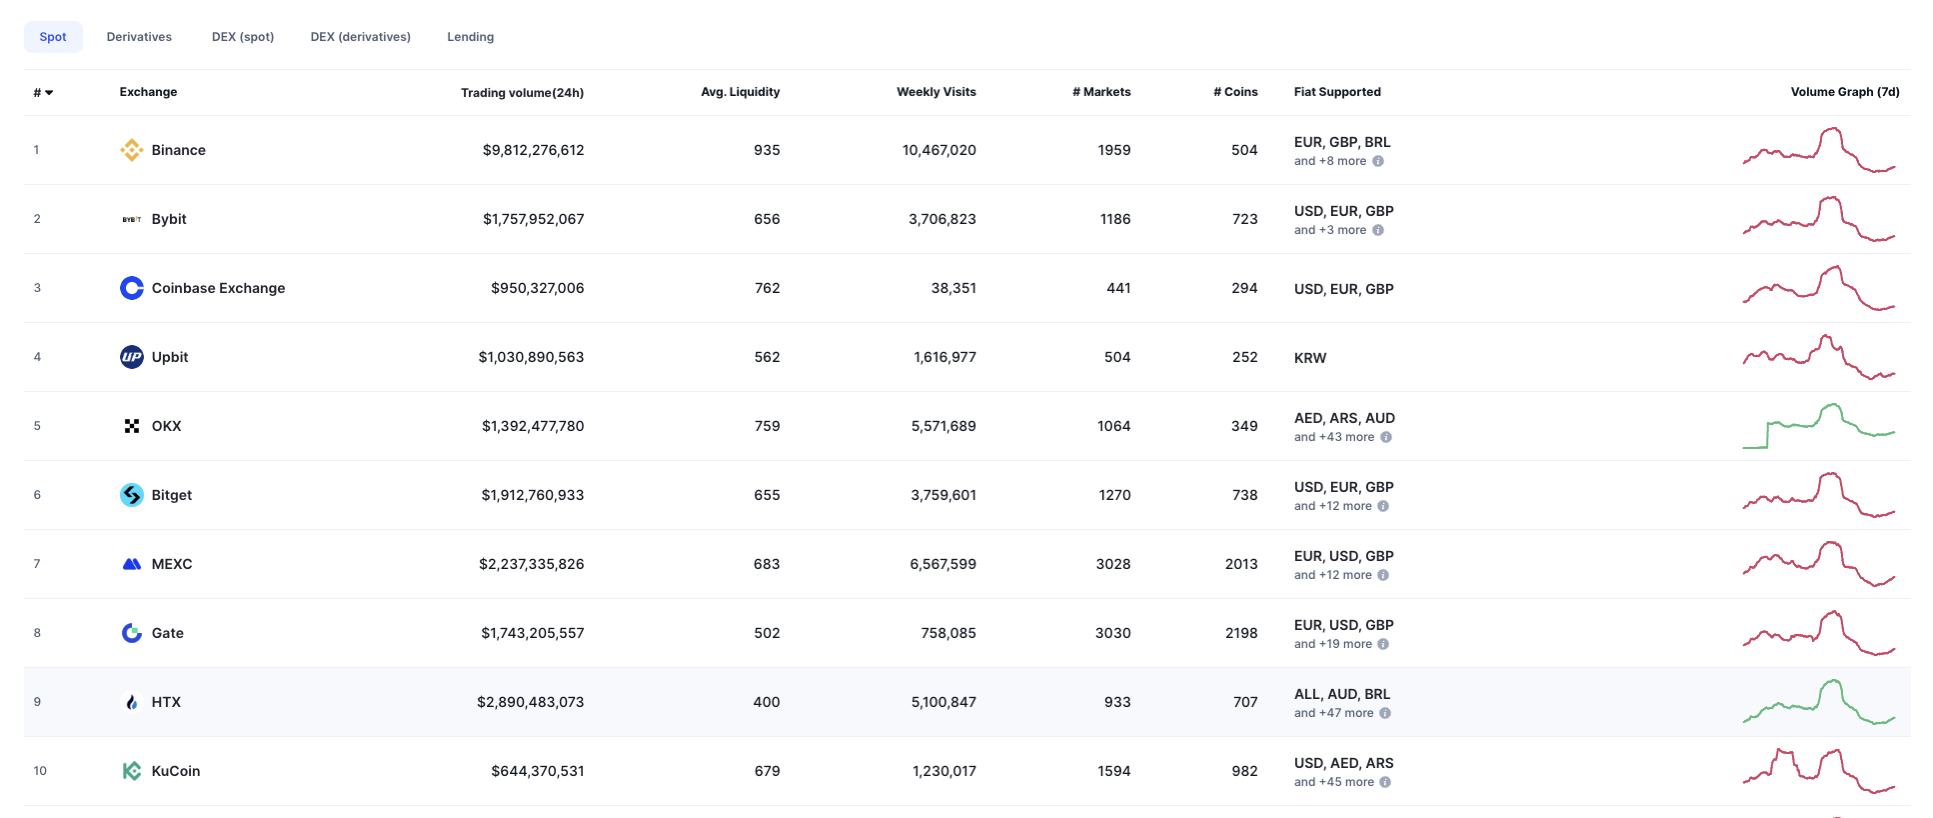Show HTX's additional fiat info icon
The image size is (1933, 818).
1385,713
